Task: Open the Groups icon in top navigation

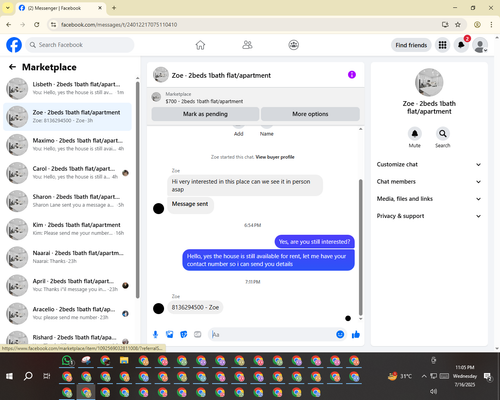Action: 293,45
